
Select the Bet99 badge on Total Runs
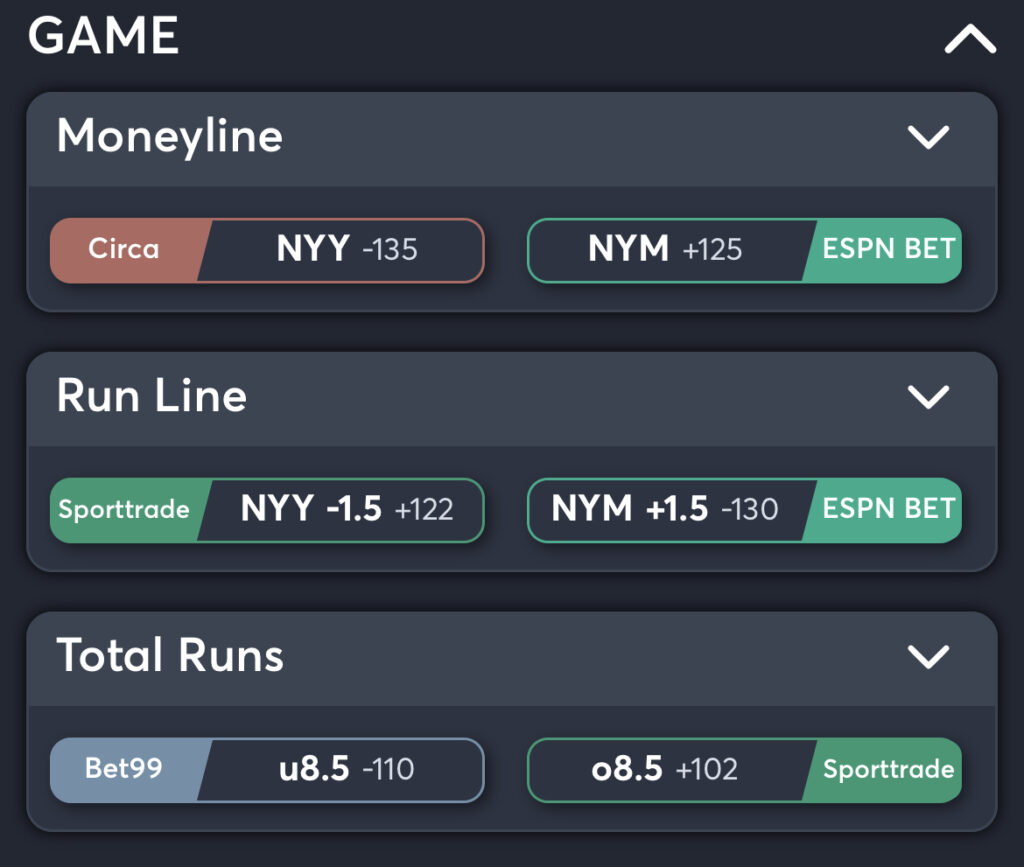(122, 770)
